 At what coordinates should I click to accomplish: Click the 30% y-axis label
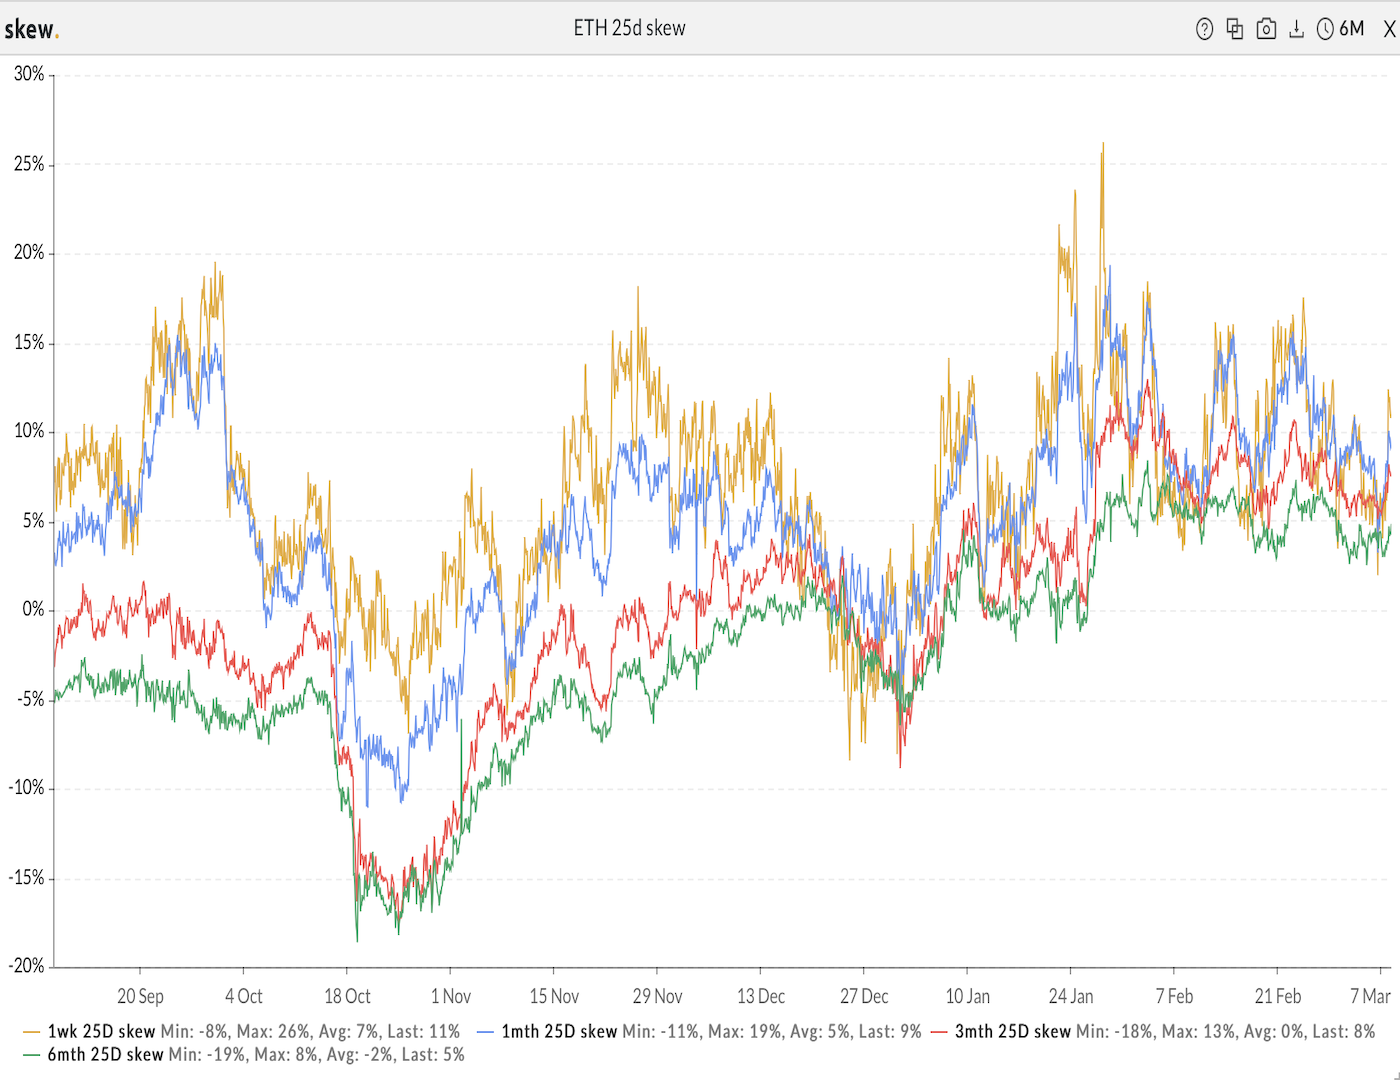click(x=28, y=74)
